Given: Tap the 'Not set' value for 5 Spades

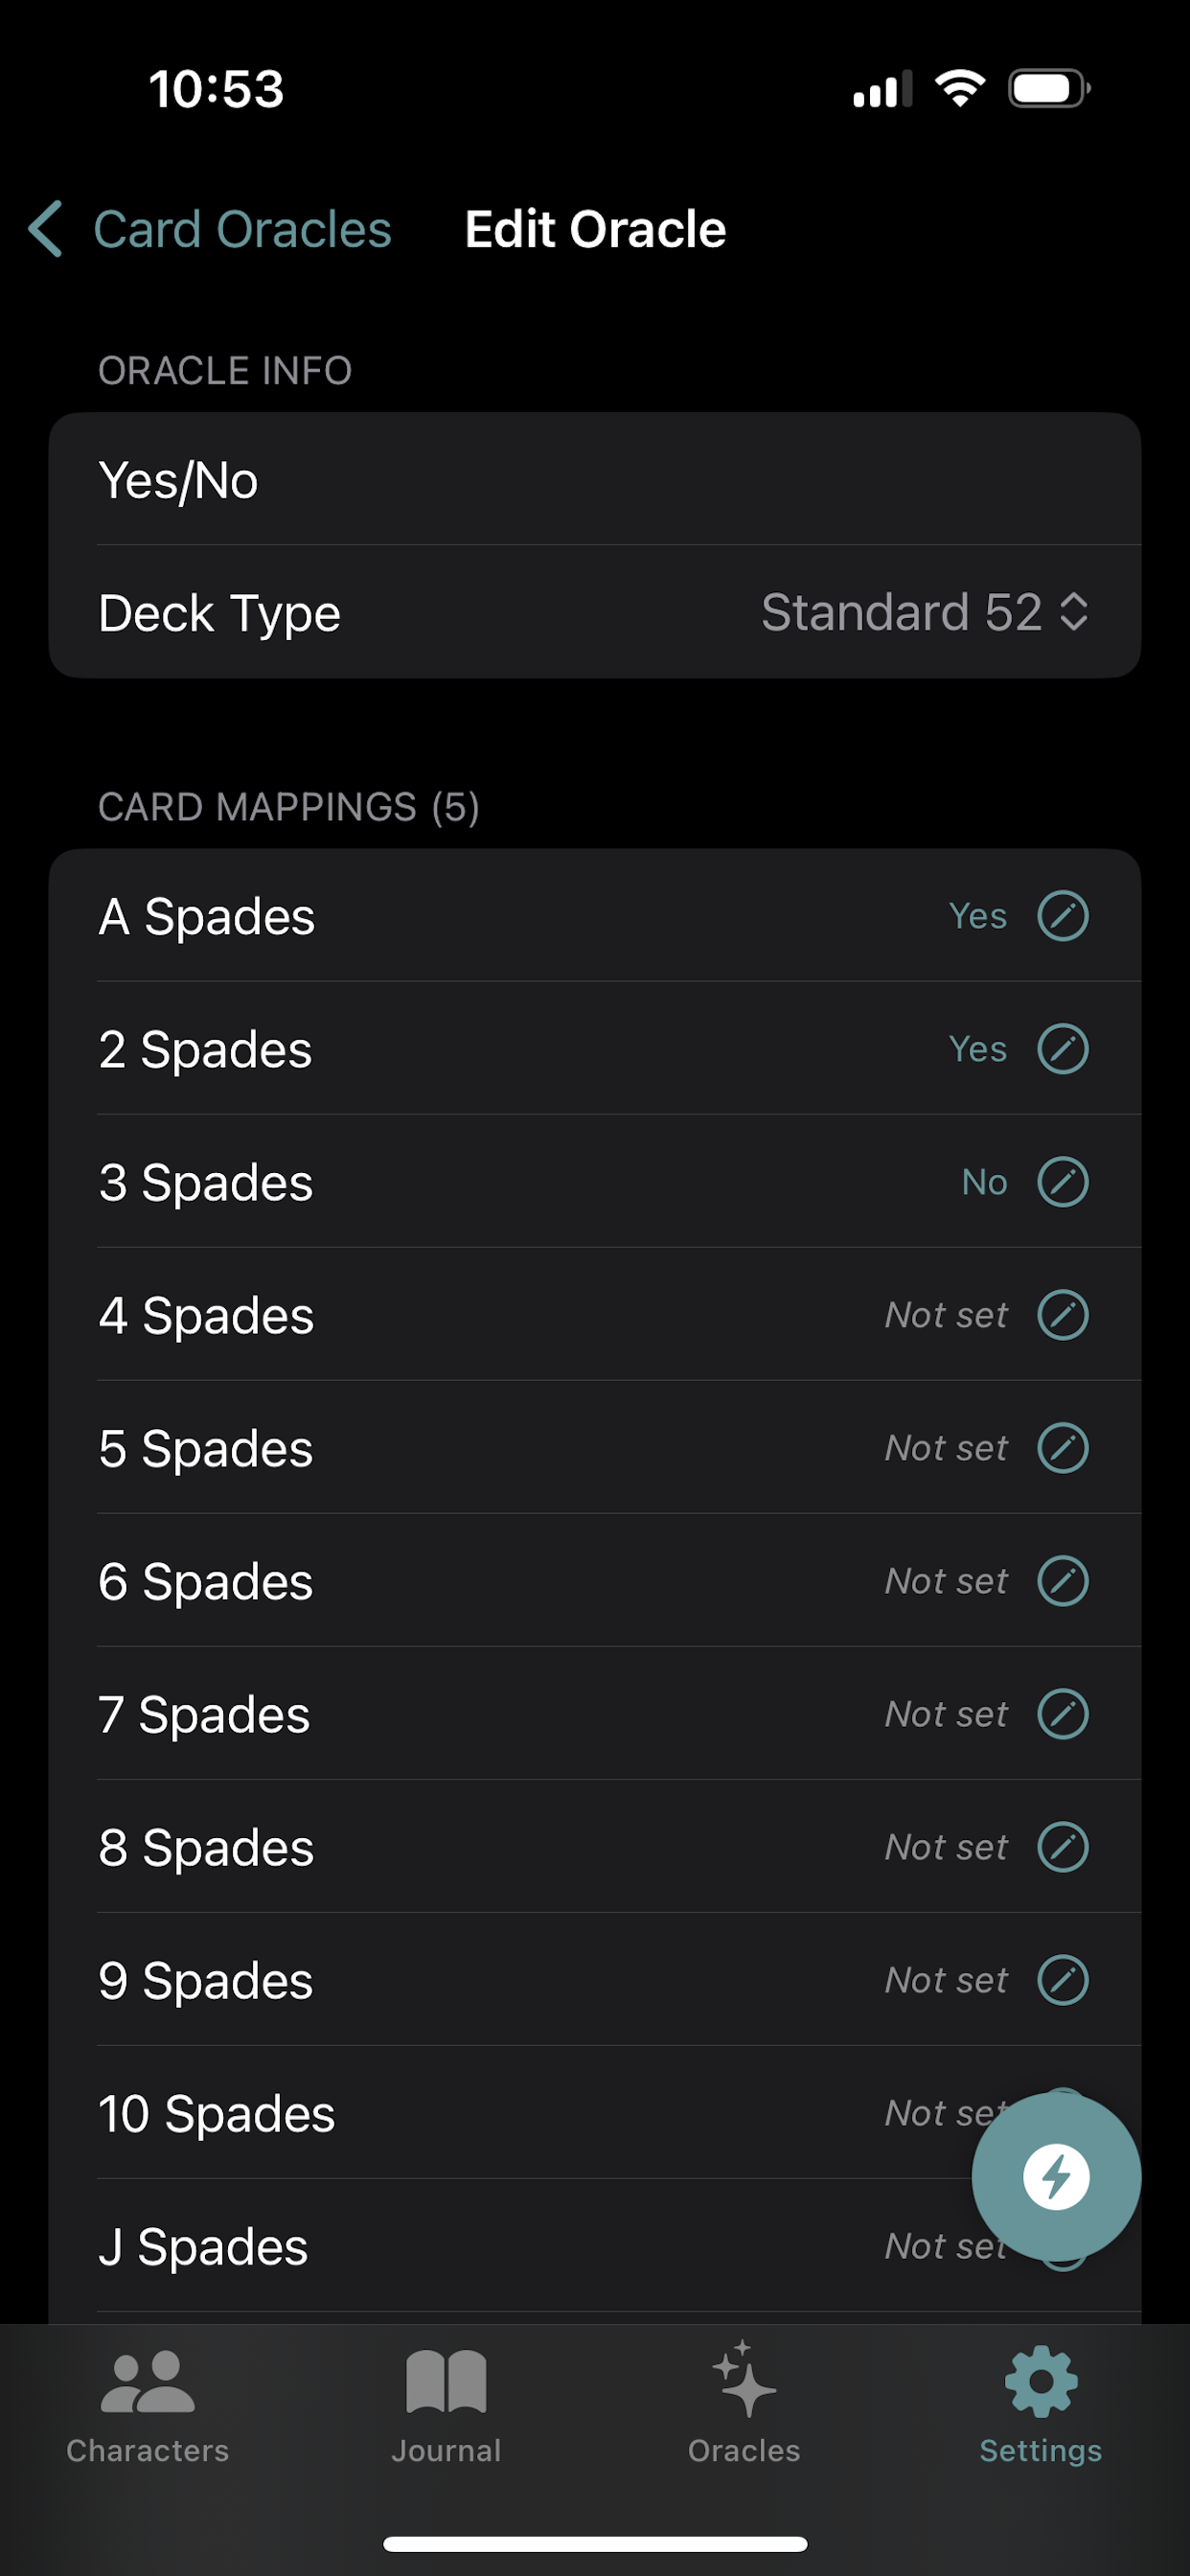Looking at the screenshot, I should coord(946,1447).
